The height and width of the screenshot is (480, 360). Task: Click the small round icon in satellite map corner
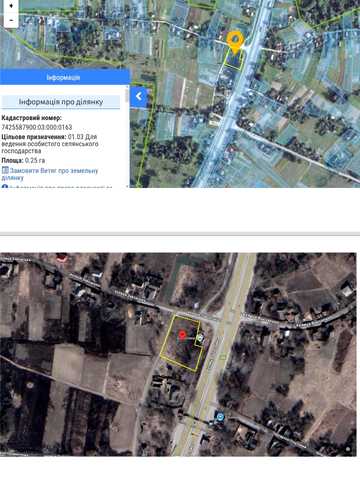point(348,449)
